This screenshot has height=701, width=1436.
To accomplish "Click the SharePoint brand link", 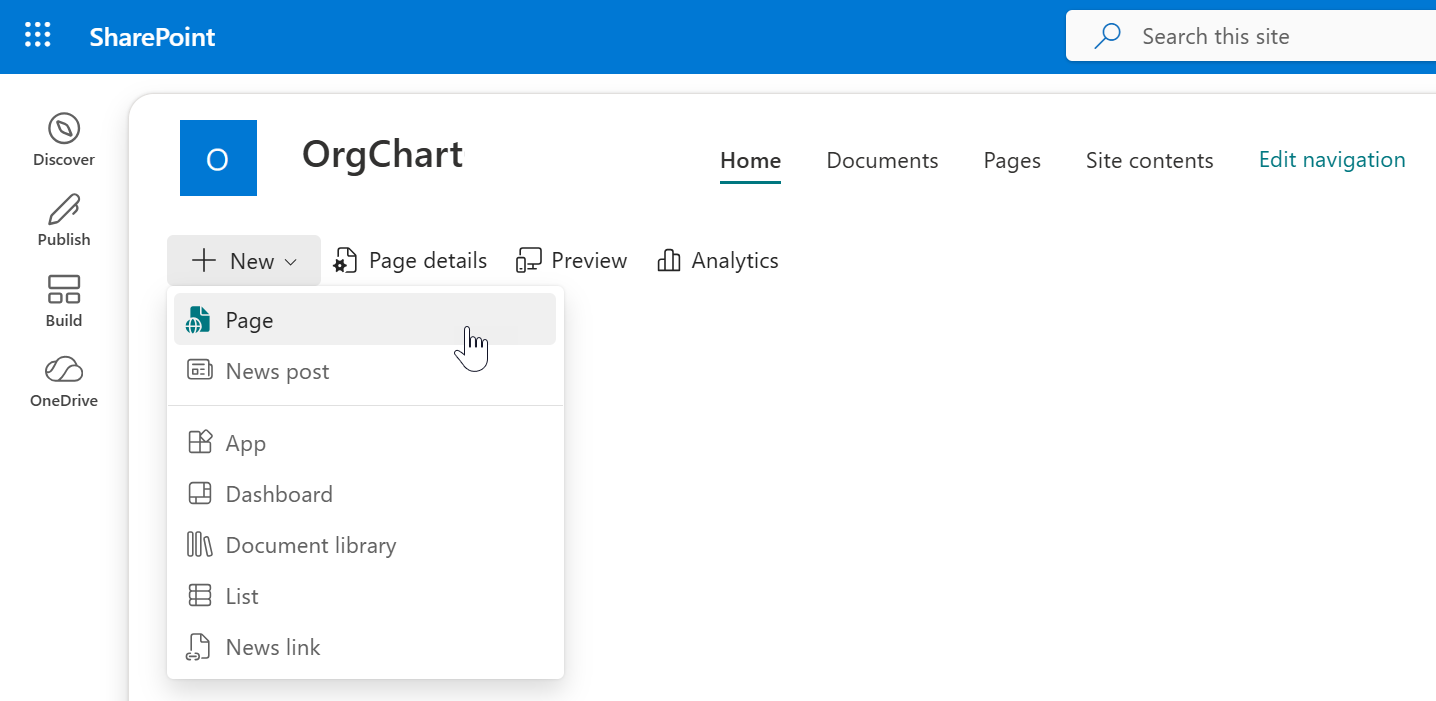I will click(152, 37).
